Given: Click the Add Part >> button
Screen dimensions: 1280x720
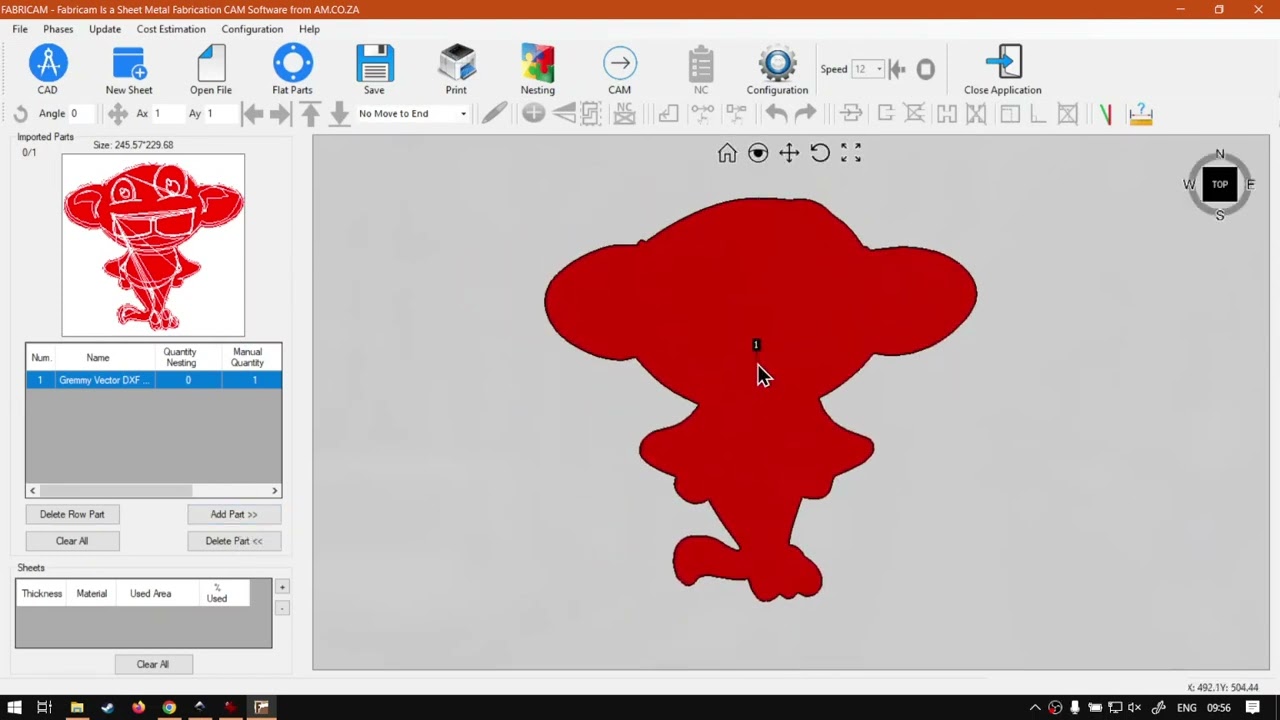Looking at the screenshot, I should 234,514.
